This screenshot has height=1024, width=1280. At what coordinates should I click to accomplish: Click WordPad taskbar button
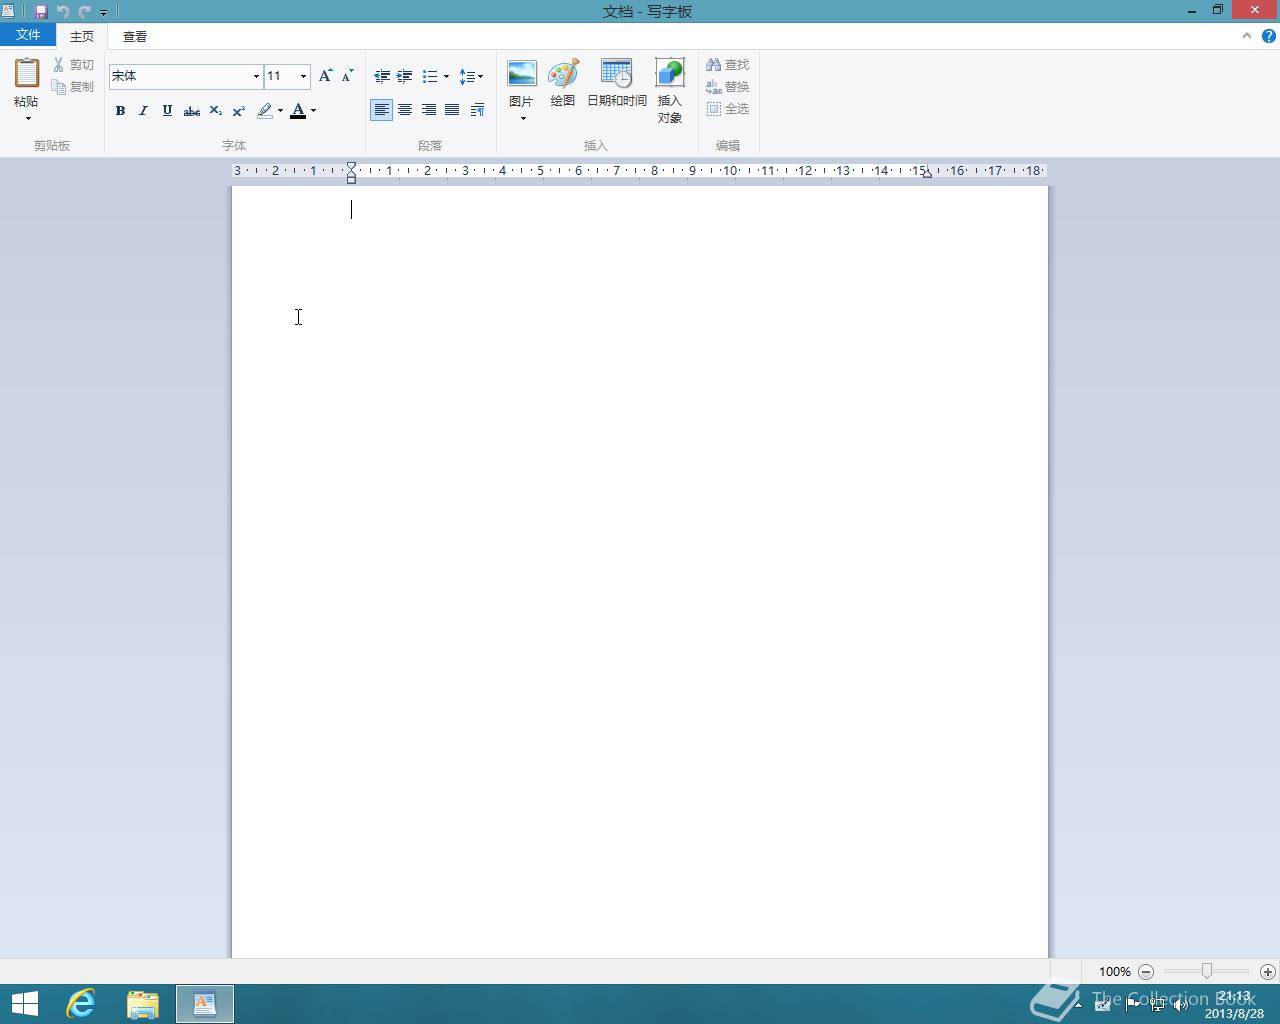click(x=205, y=1004)
